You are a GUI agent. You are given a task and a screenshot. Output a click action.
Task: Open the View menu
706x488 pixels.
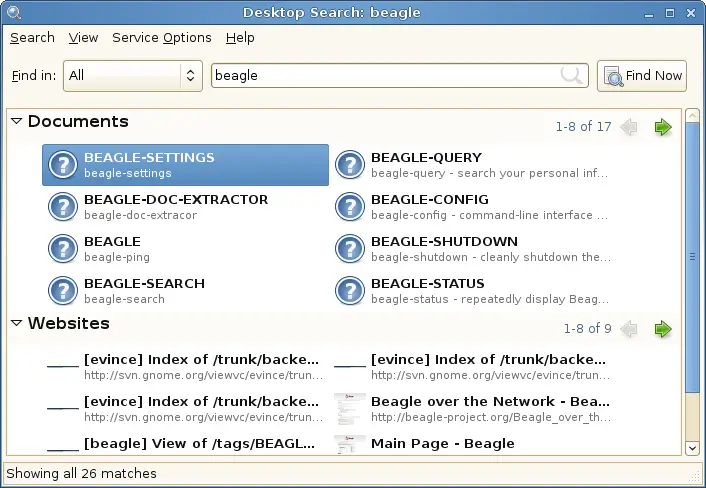click(x=83, y=37)
